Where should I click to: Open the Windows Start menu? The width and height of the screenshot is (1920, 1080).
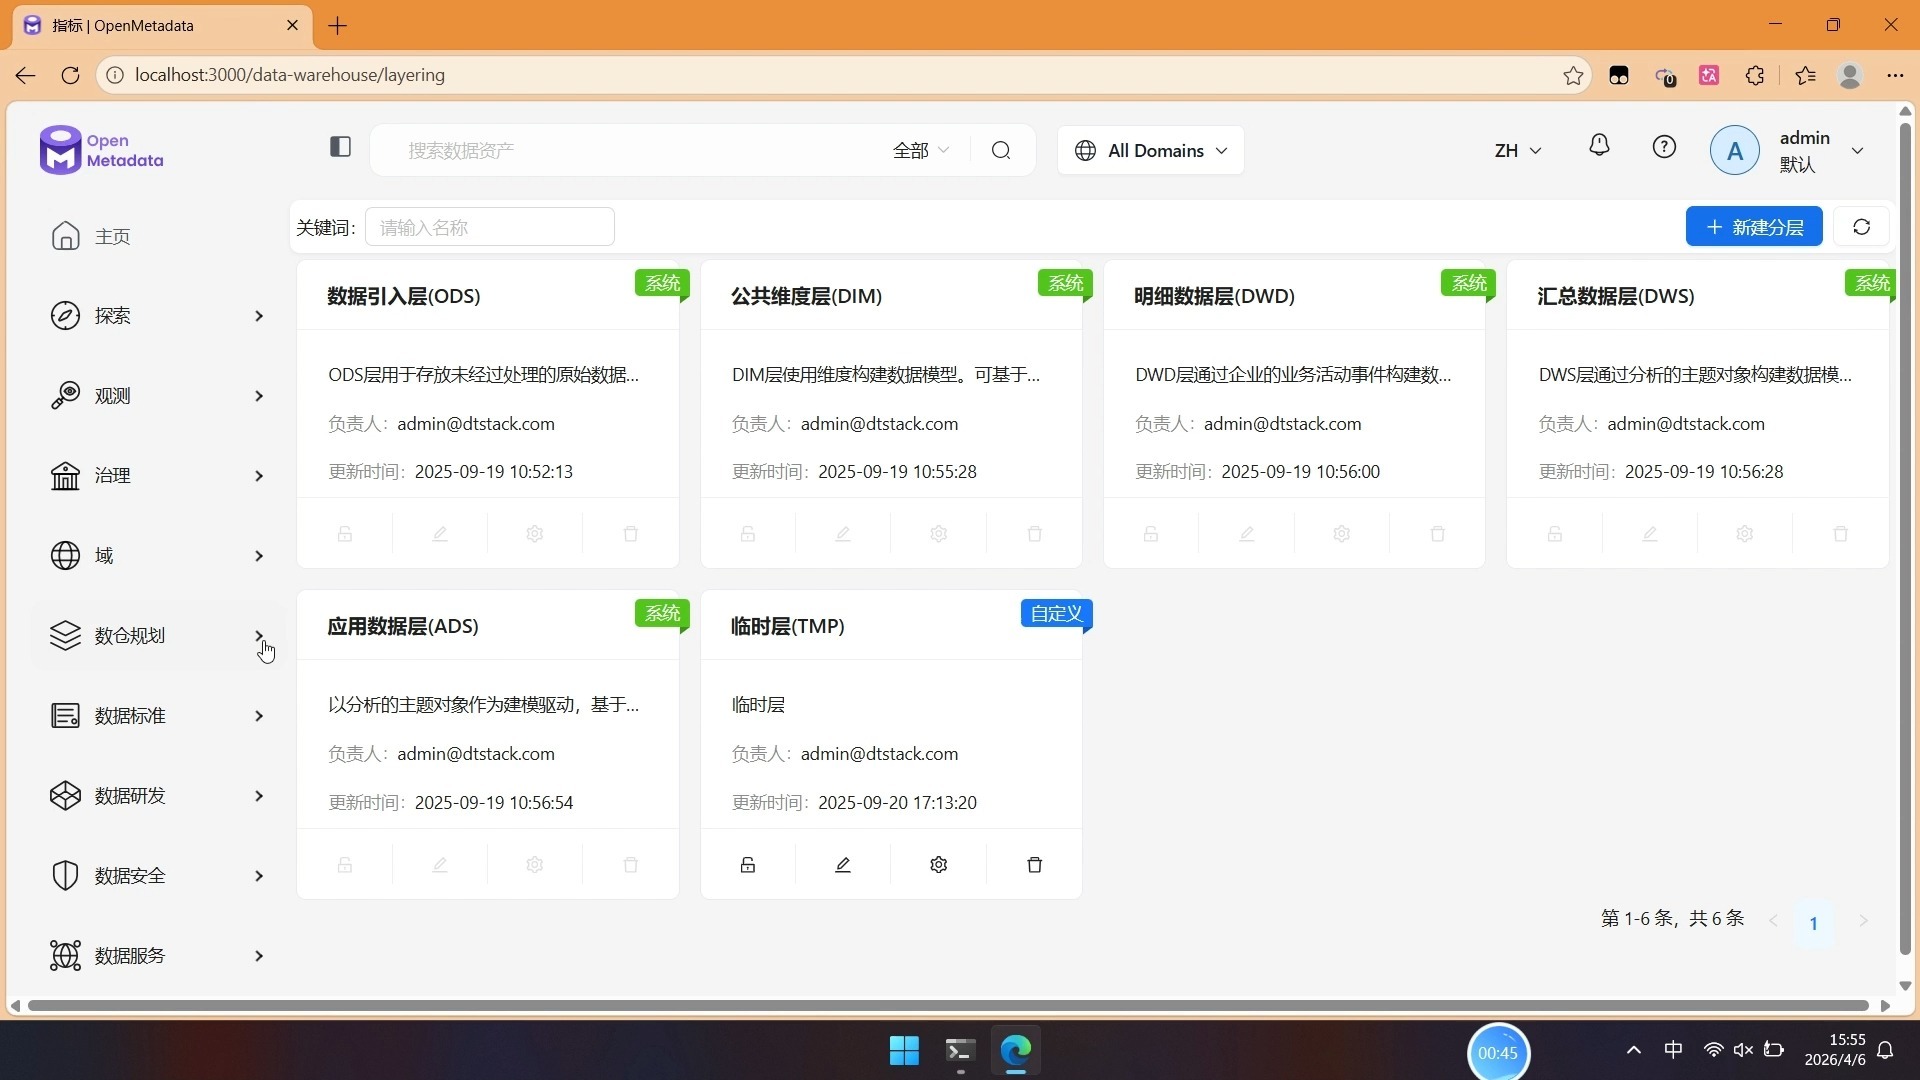click(904, 1051)
